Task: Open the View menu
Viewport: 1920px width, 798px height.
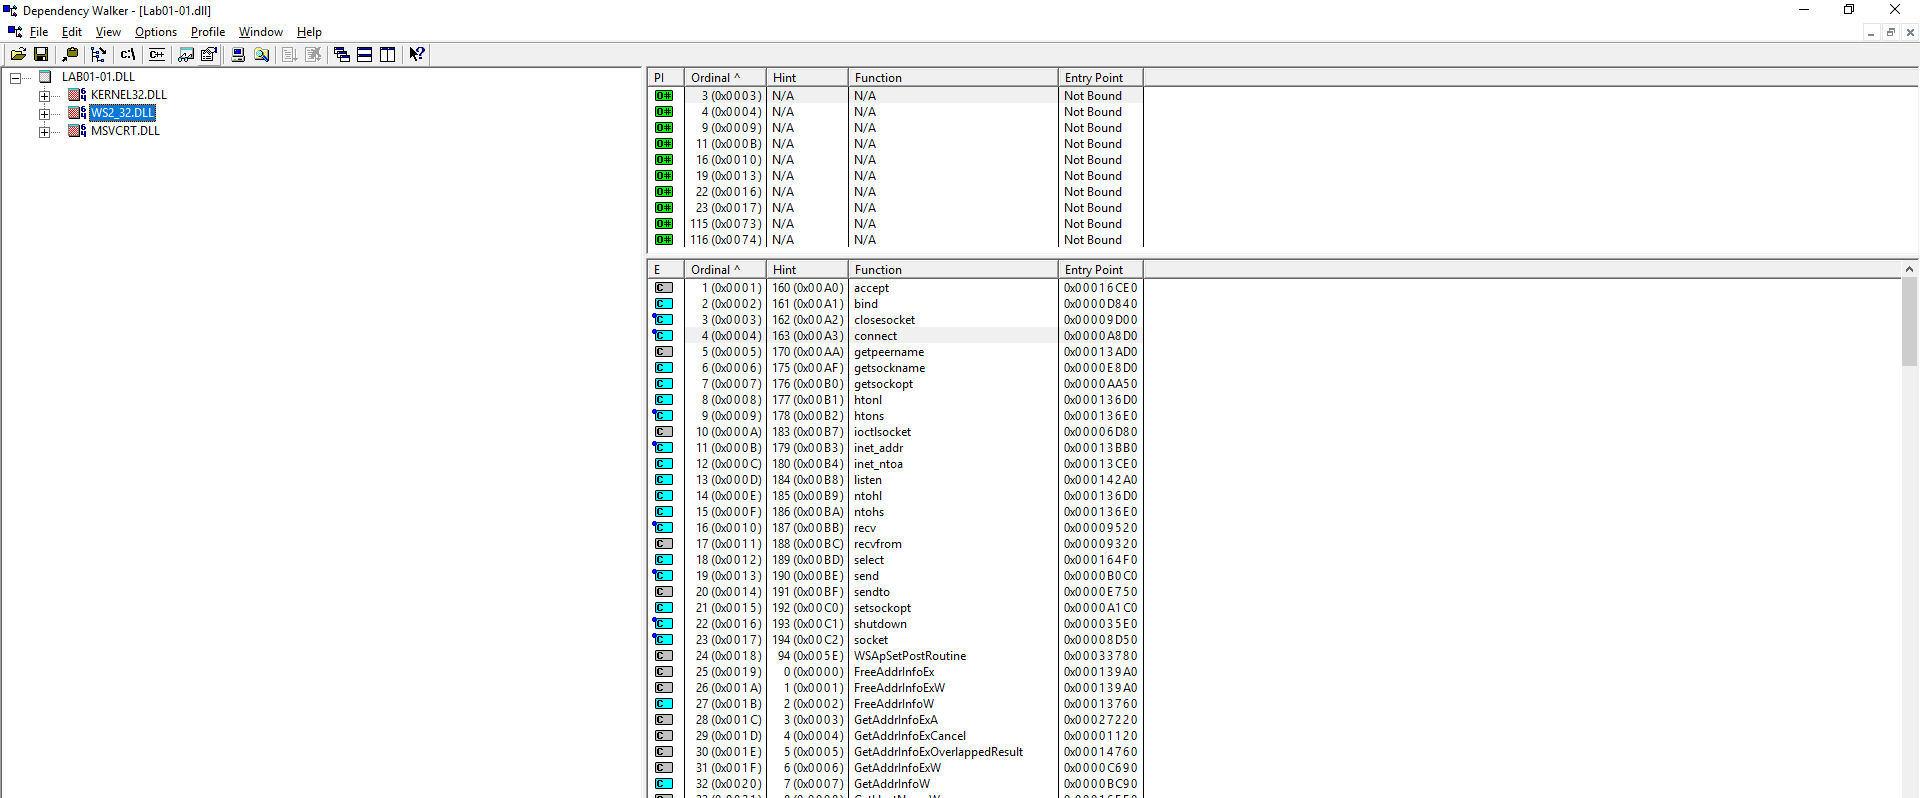Action: coord(108,32)
